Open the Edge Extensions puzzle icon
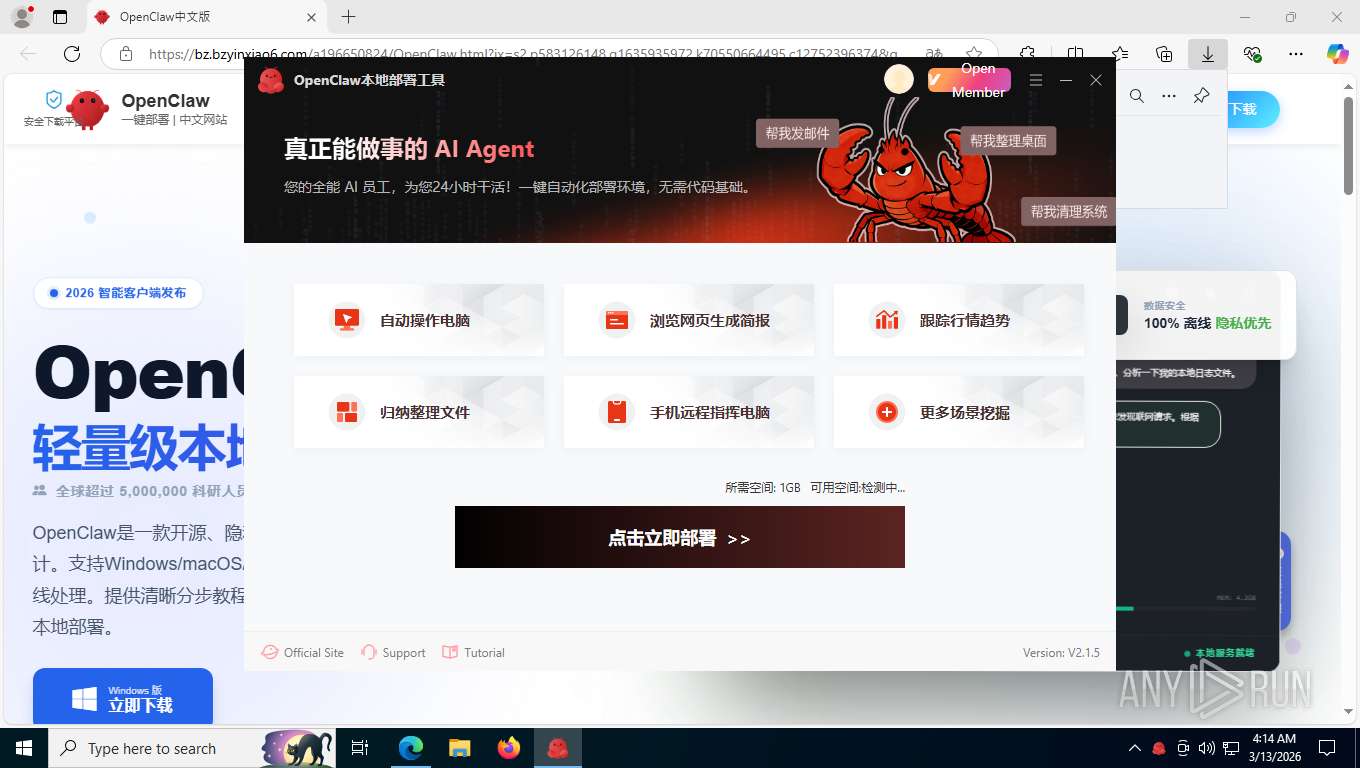The image size is (1360, 768). tap(1027, 54)
